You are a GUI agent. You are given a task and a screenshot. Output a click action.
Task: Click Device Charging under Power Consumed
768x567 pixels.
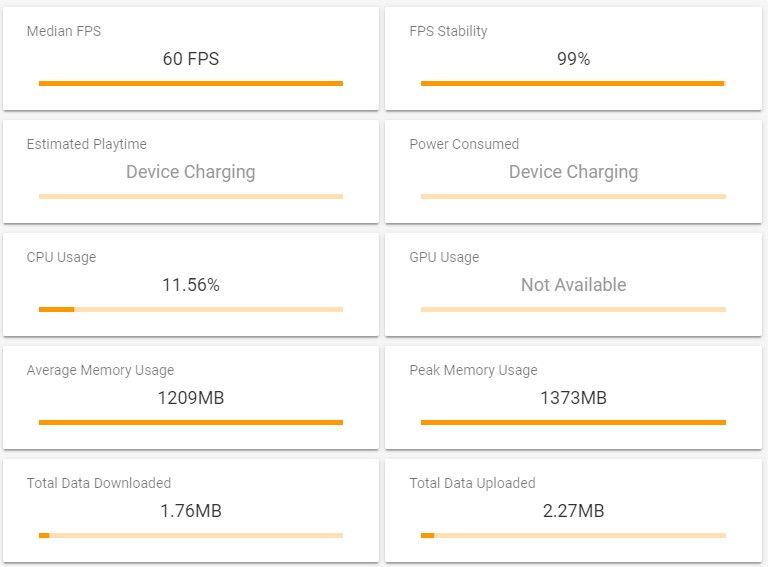click(573, 172)
